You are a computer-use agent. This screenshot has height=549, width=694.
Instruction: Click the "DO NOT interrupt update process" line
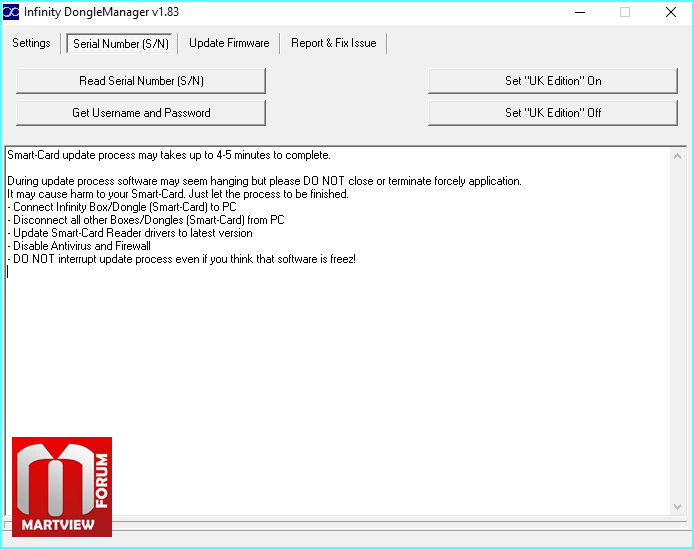(x=181, y=259)
